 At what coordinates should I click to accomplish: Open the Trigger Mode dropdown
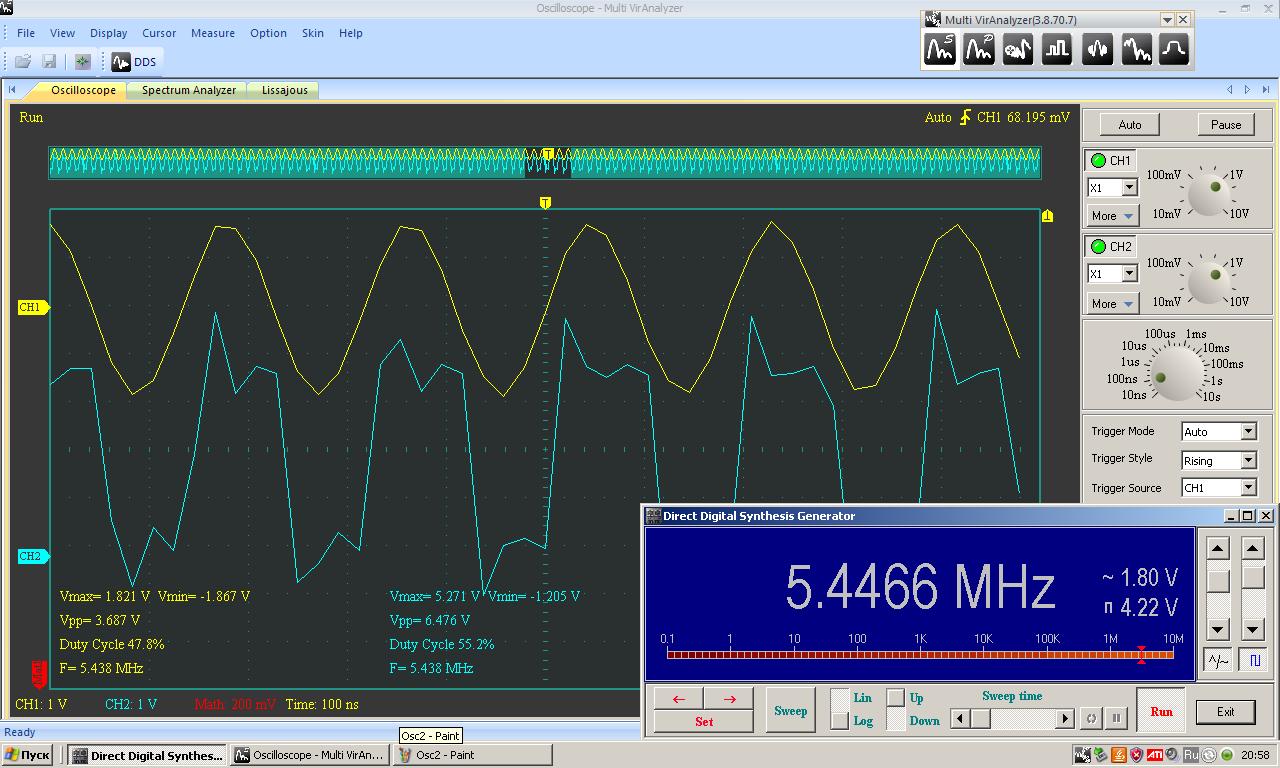pyautogui.click(x=1248, y=432)
